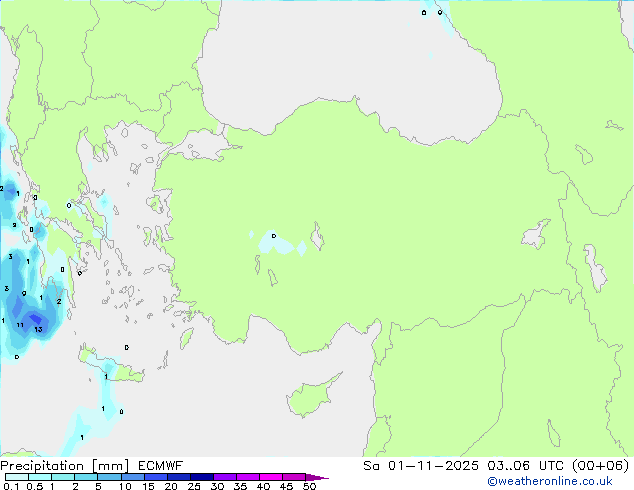
Task: Click the 30–35 mm purple legend swatch
Action: click(x=224, y=477)
